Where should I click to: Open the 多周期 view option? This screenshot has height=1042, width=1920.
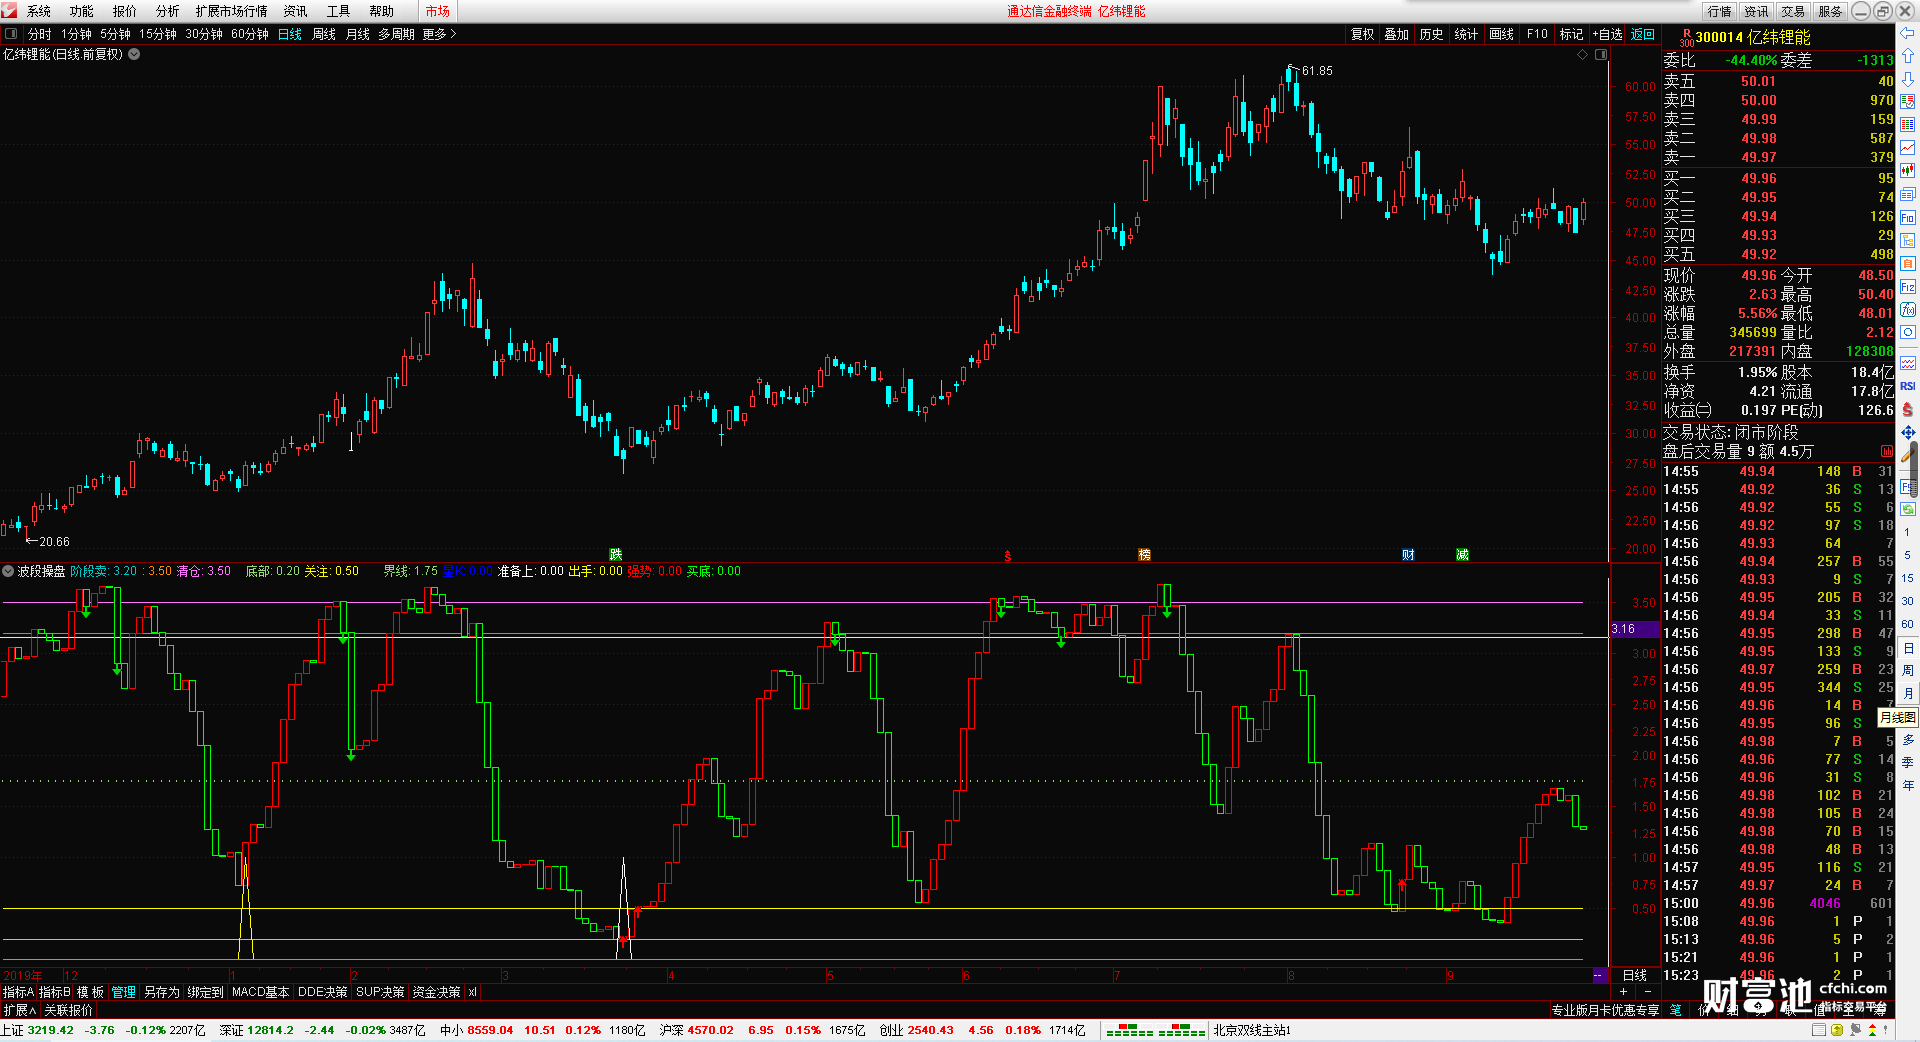[396, 34]
